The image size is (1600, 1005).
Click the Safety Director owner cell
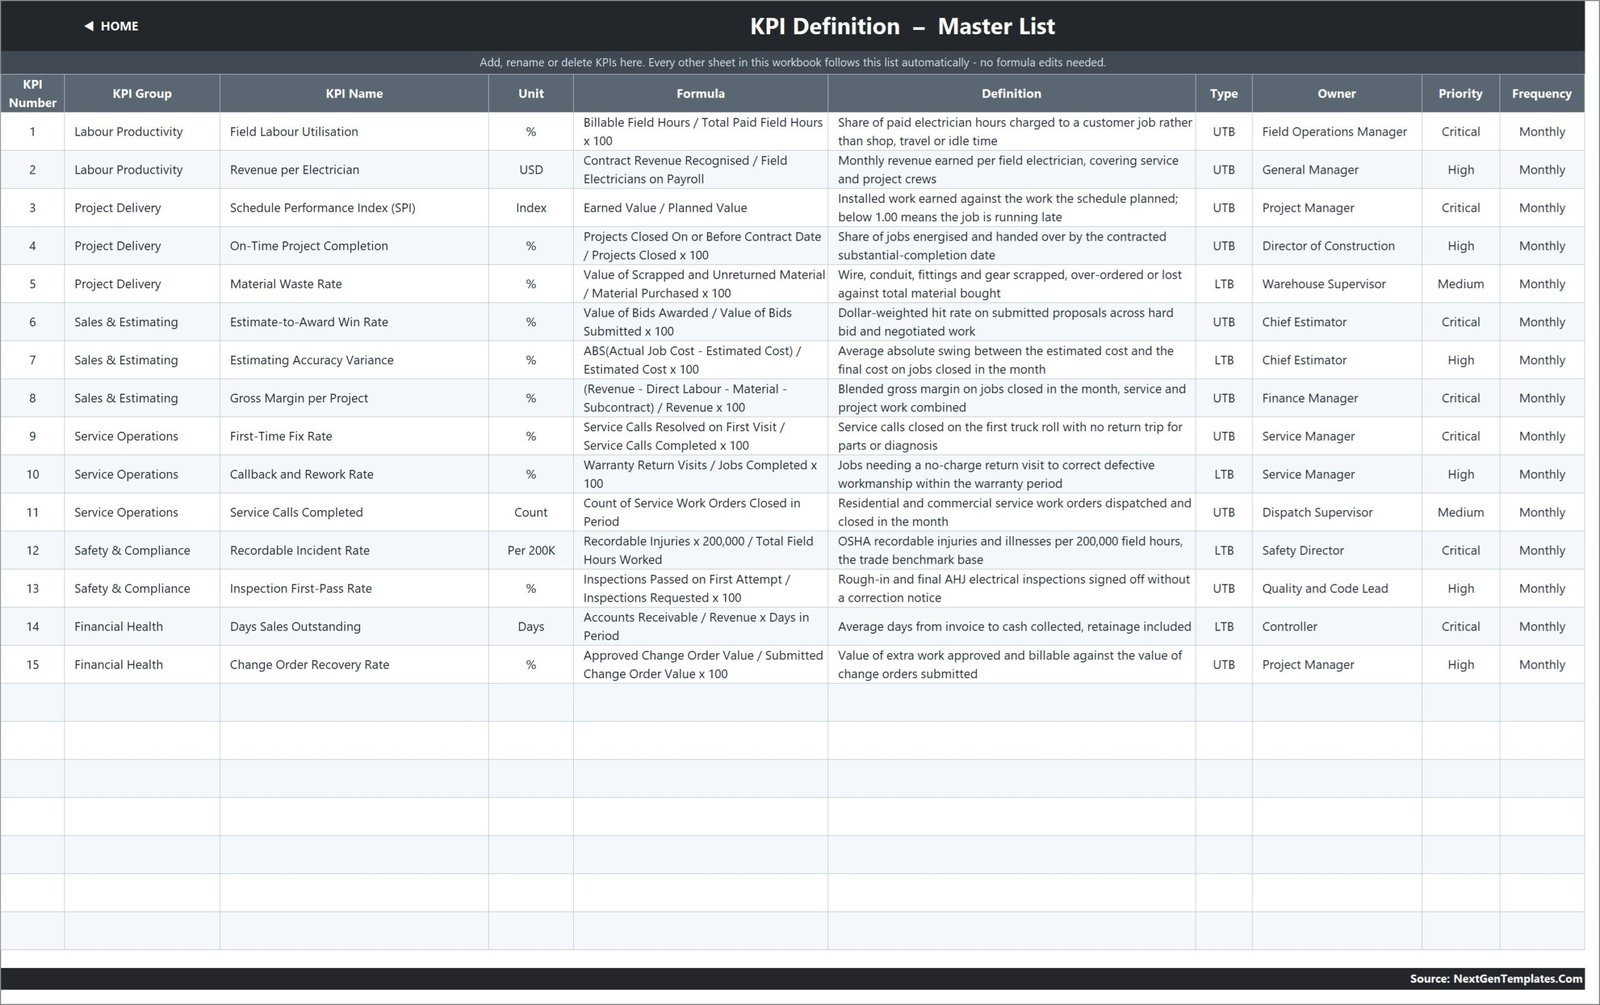[x=1336, y=550]
